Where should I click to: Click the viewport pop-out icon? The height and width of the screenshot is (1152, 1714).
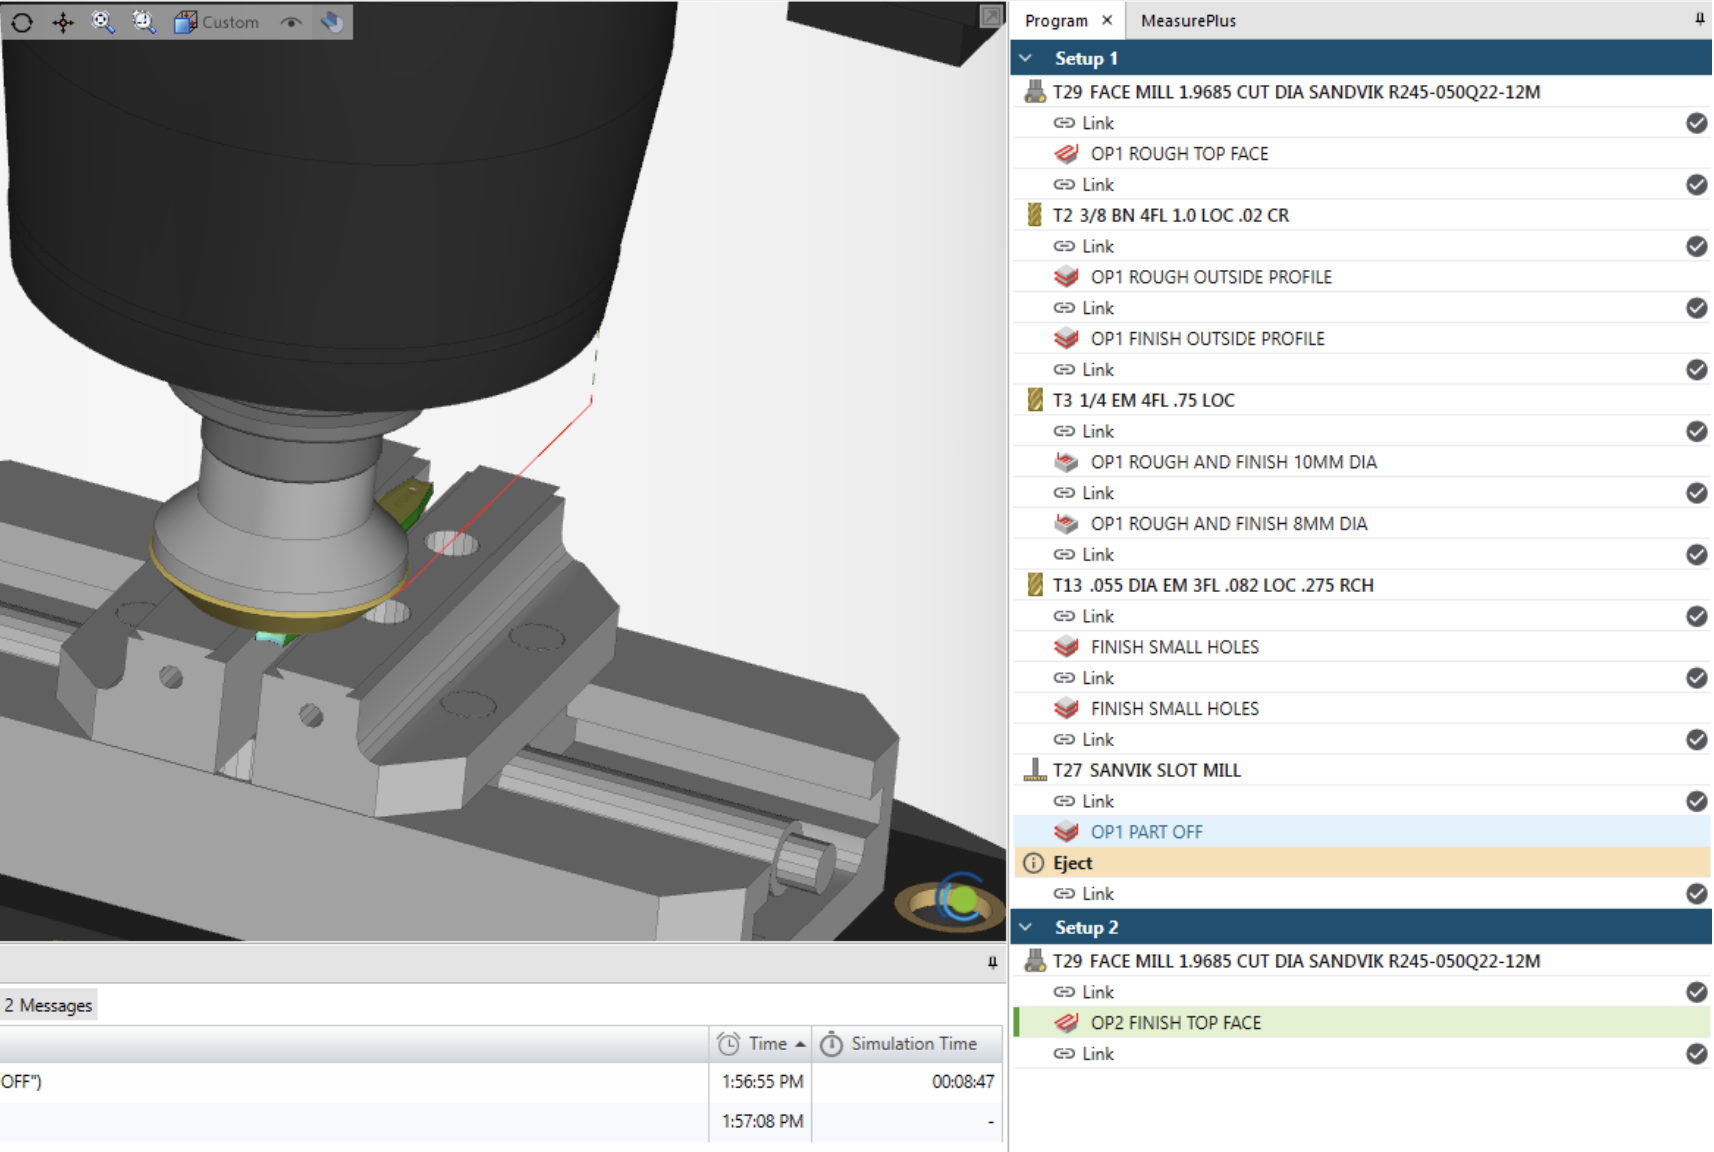point(991,17)
